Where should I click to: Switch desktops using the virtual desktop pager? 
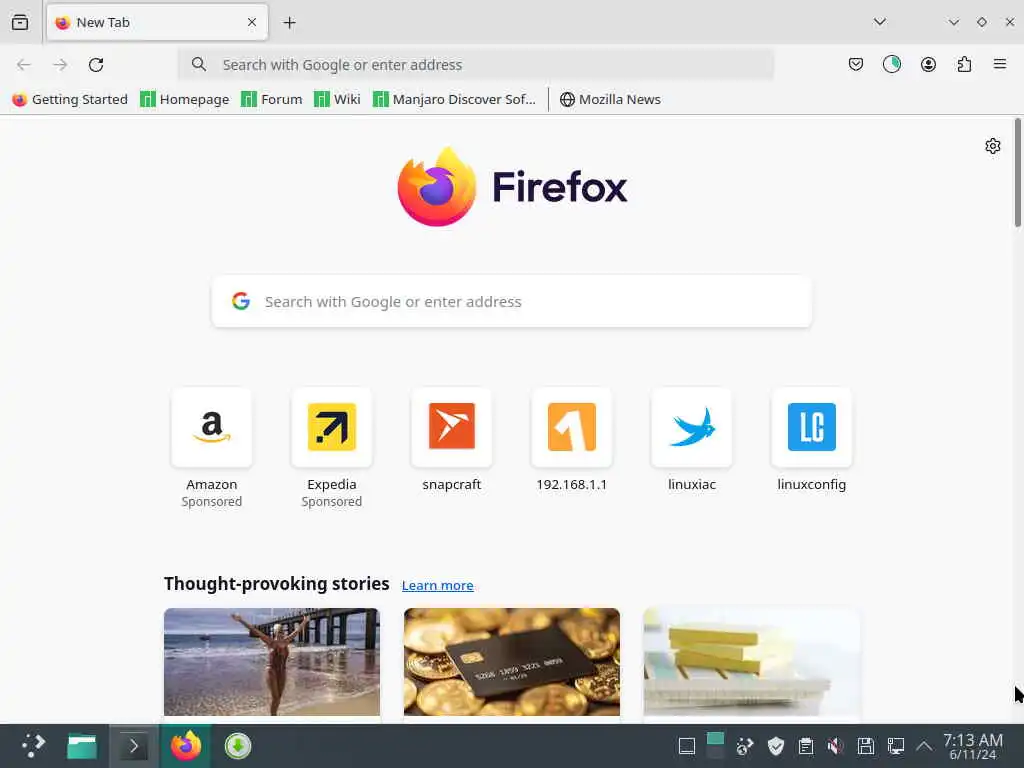(x=715, y=746)
